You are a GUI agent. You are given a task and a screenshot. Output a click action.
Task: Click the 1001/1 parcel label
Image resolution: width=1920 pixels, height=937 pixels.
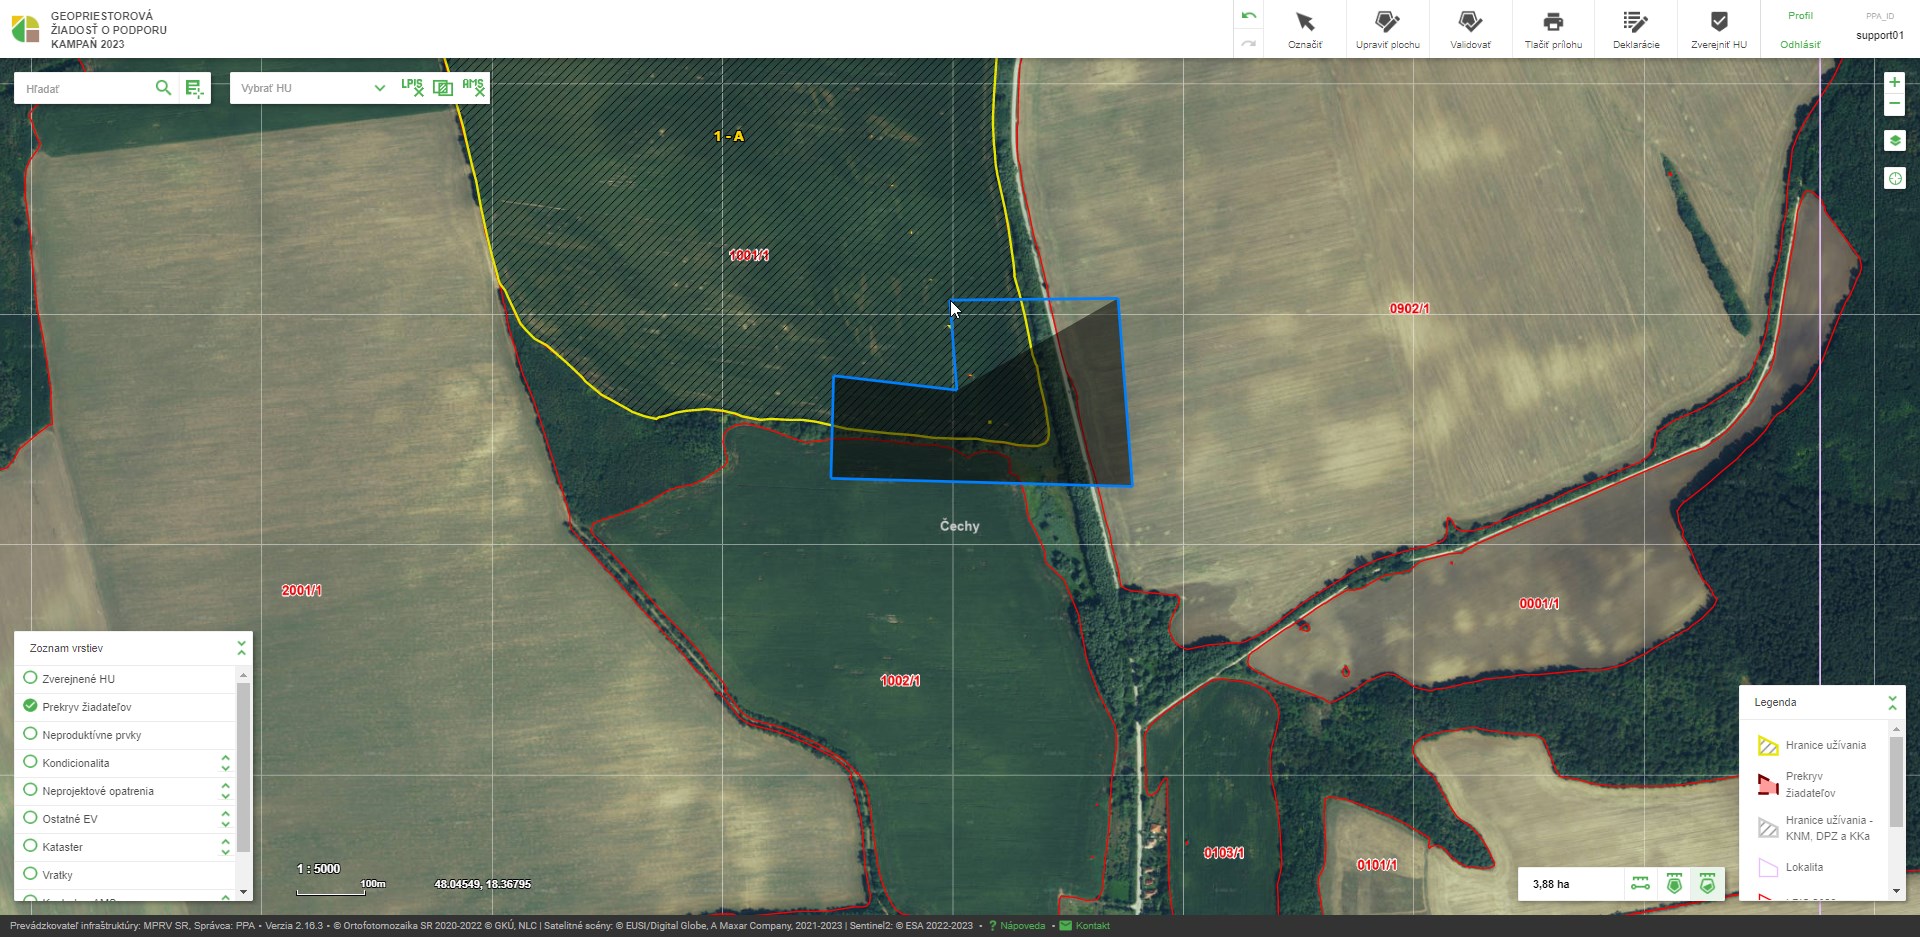tap(749, 255)
